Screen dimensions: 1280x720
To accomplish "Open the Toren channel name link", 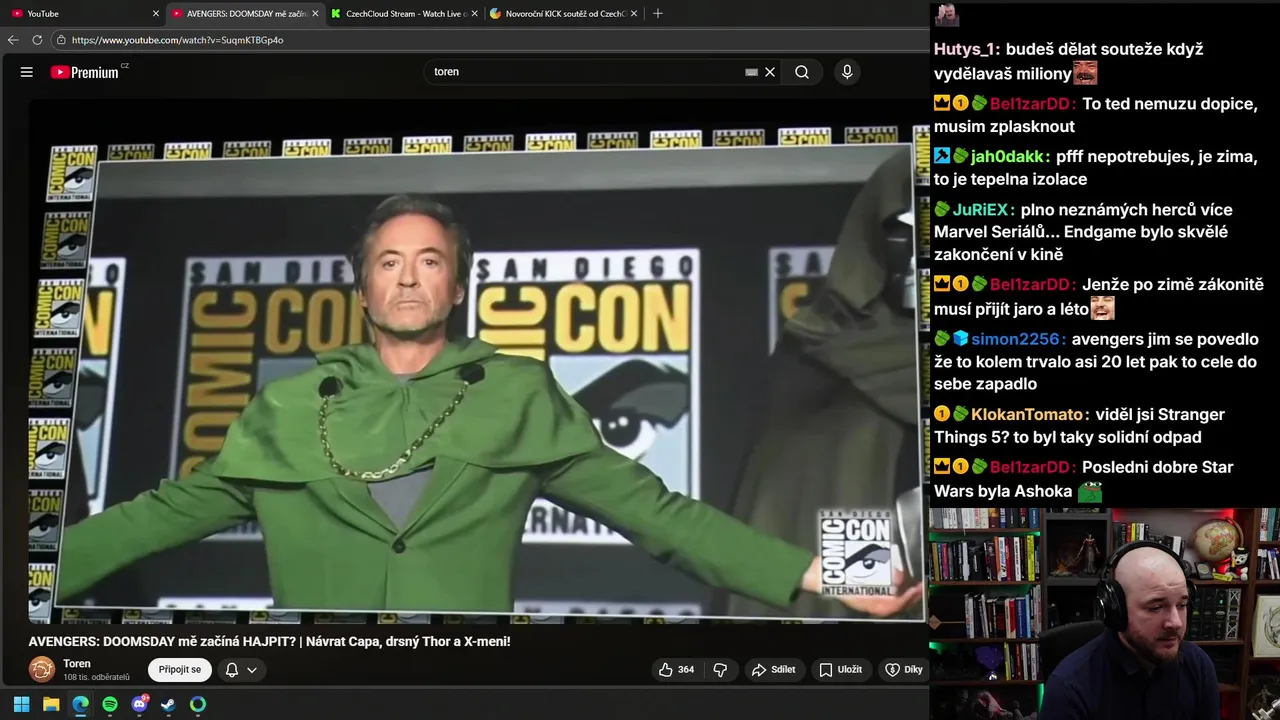I will (77, 663).
